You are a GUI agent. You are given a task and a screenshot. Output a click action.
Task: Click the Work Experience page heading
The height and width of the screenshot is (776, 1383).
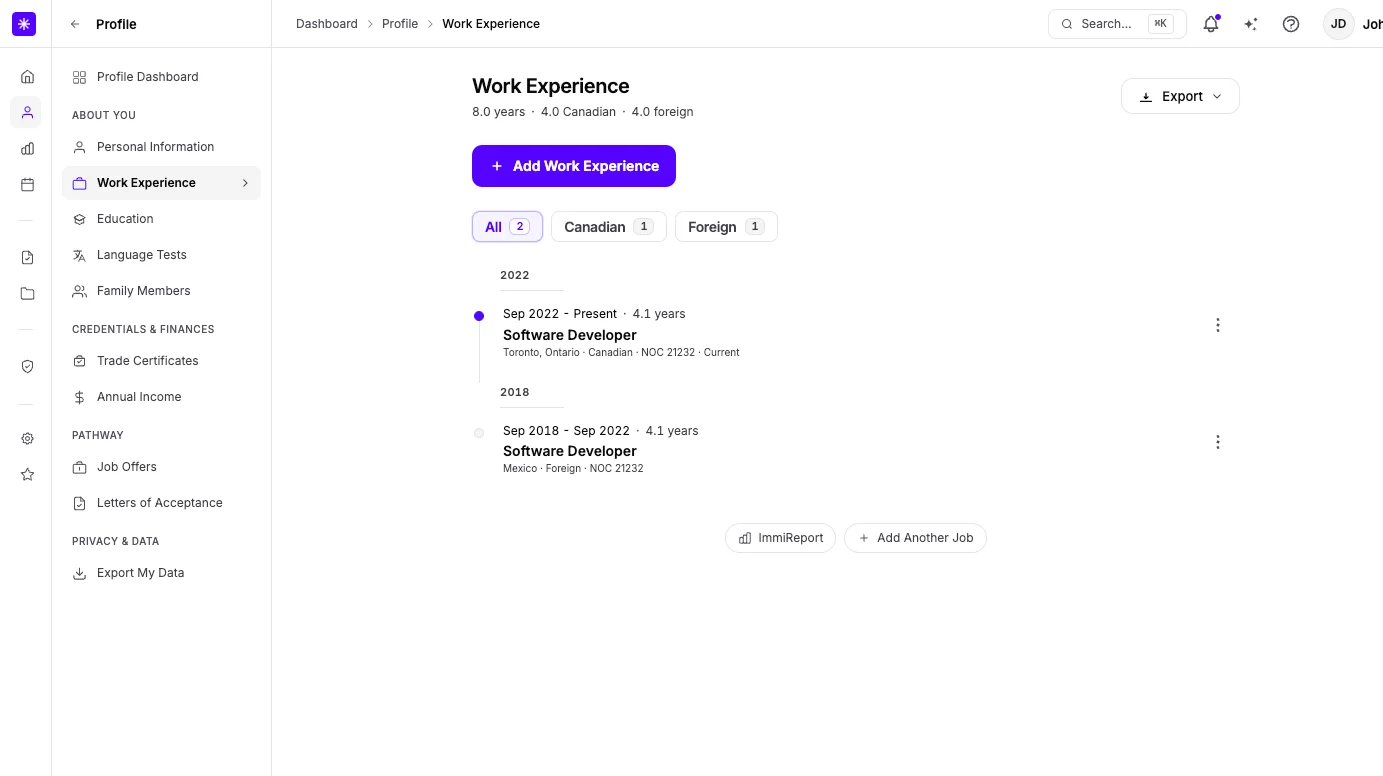pos(551,86)
